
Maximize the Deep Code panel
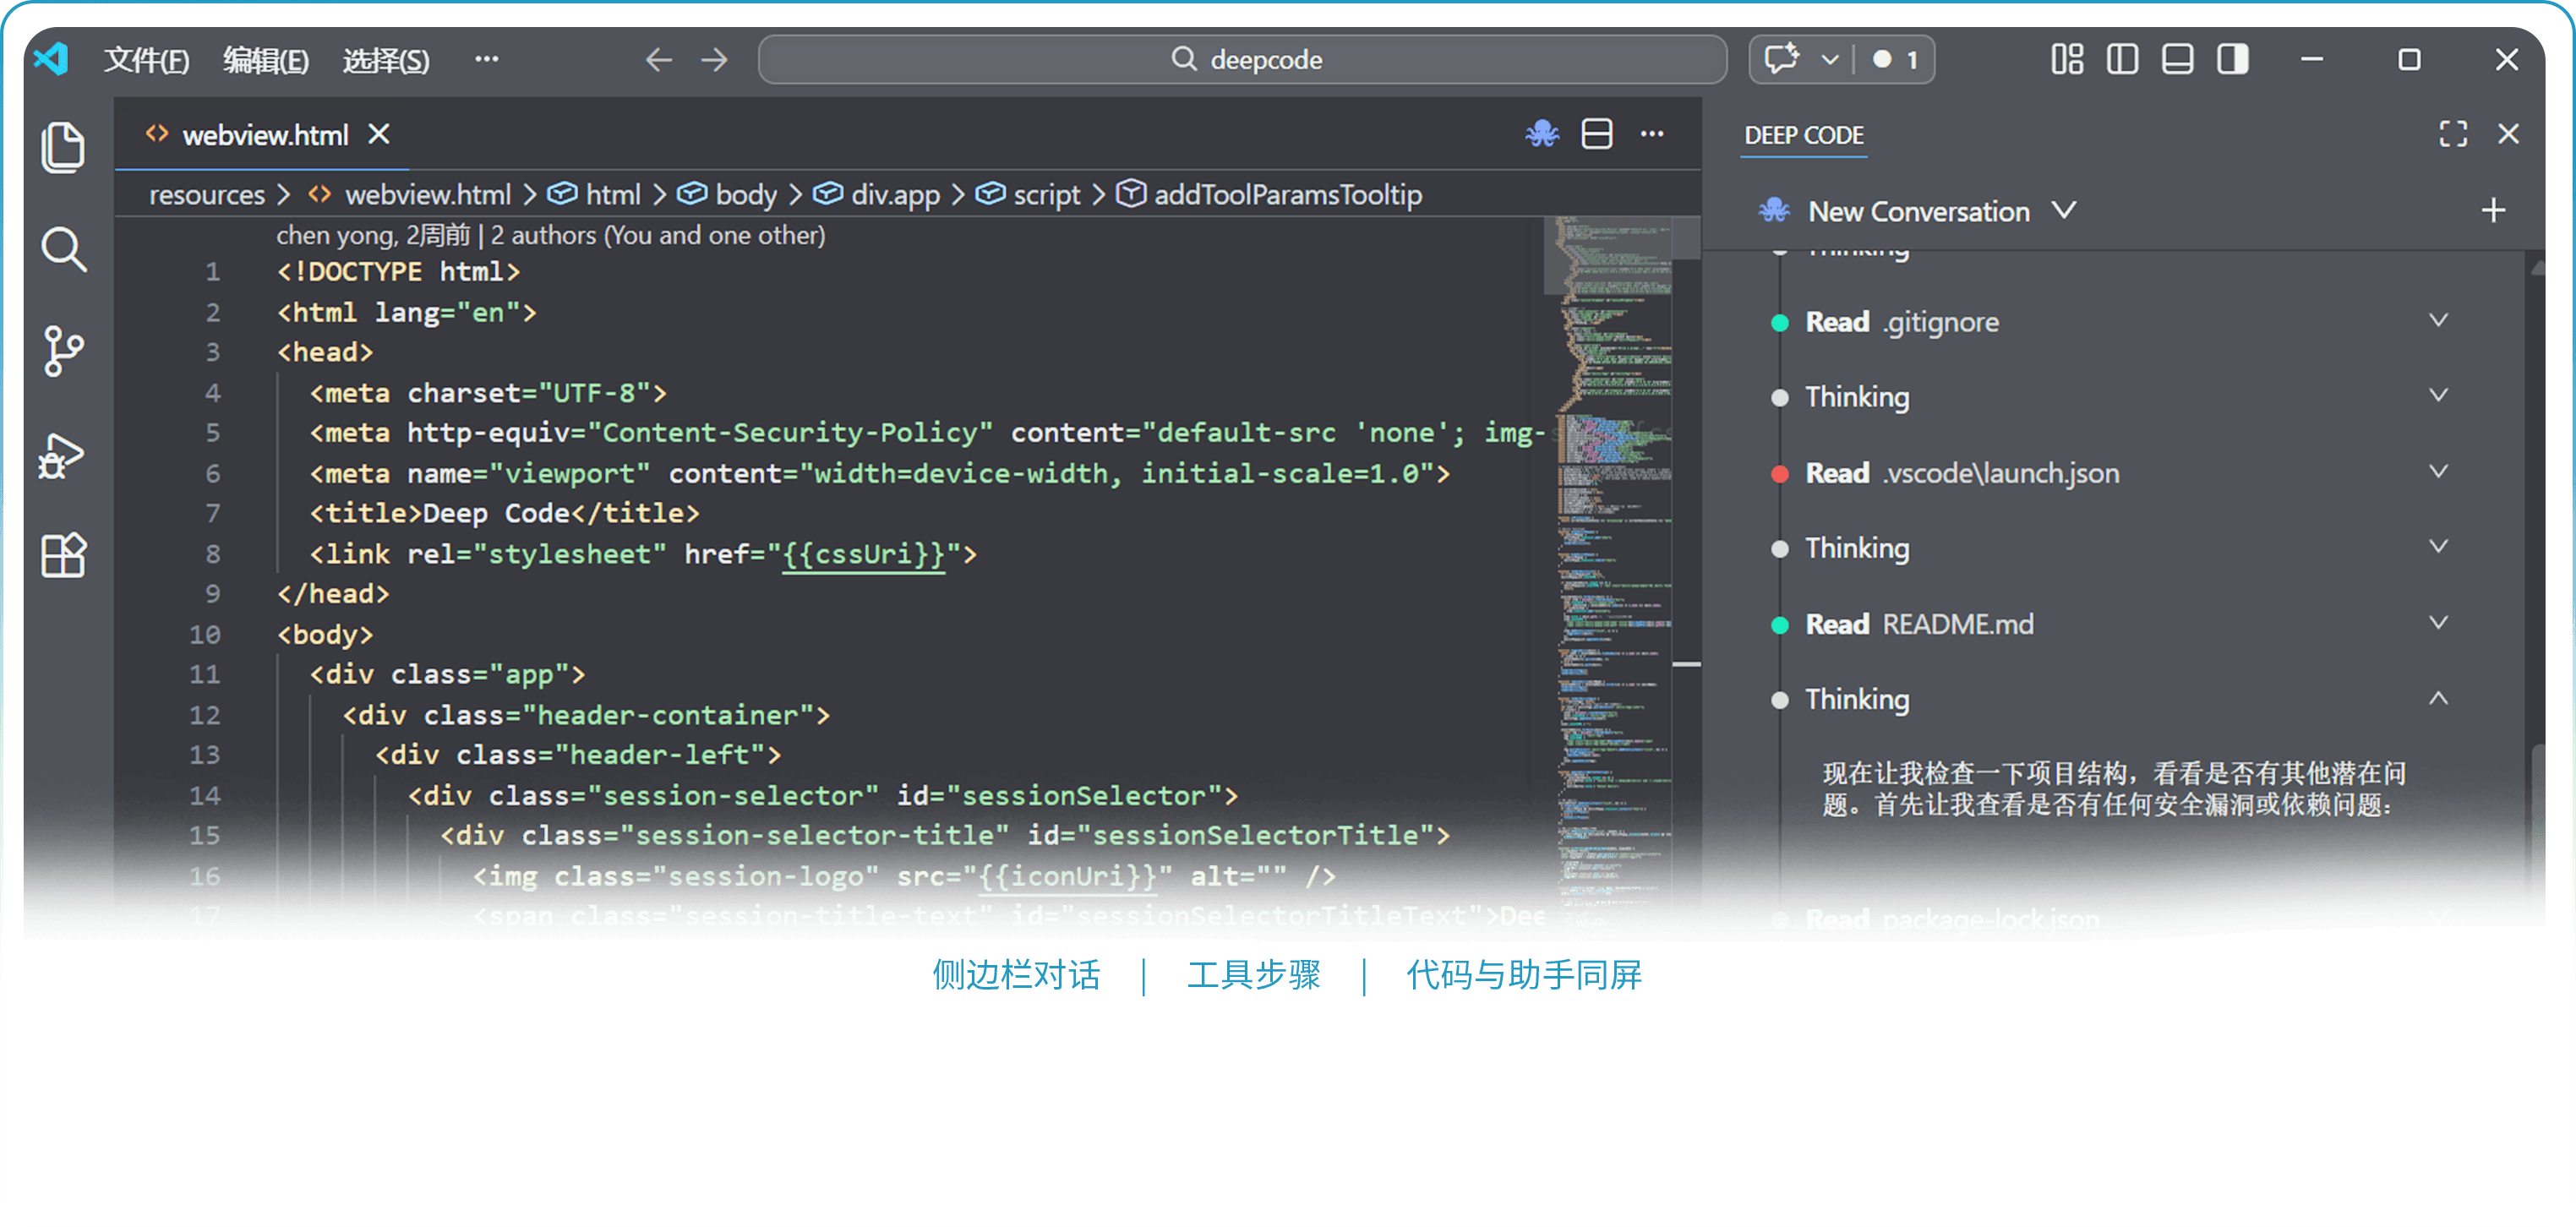tap(2453, 134)
